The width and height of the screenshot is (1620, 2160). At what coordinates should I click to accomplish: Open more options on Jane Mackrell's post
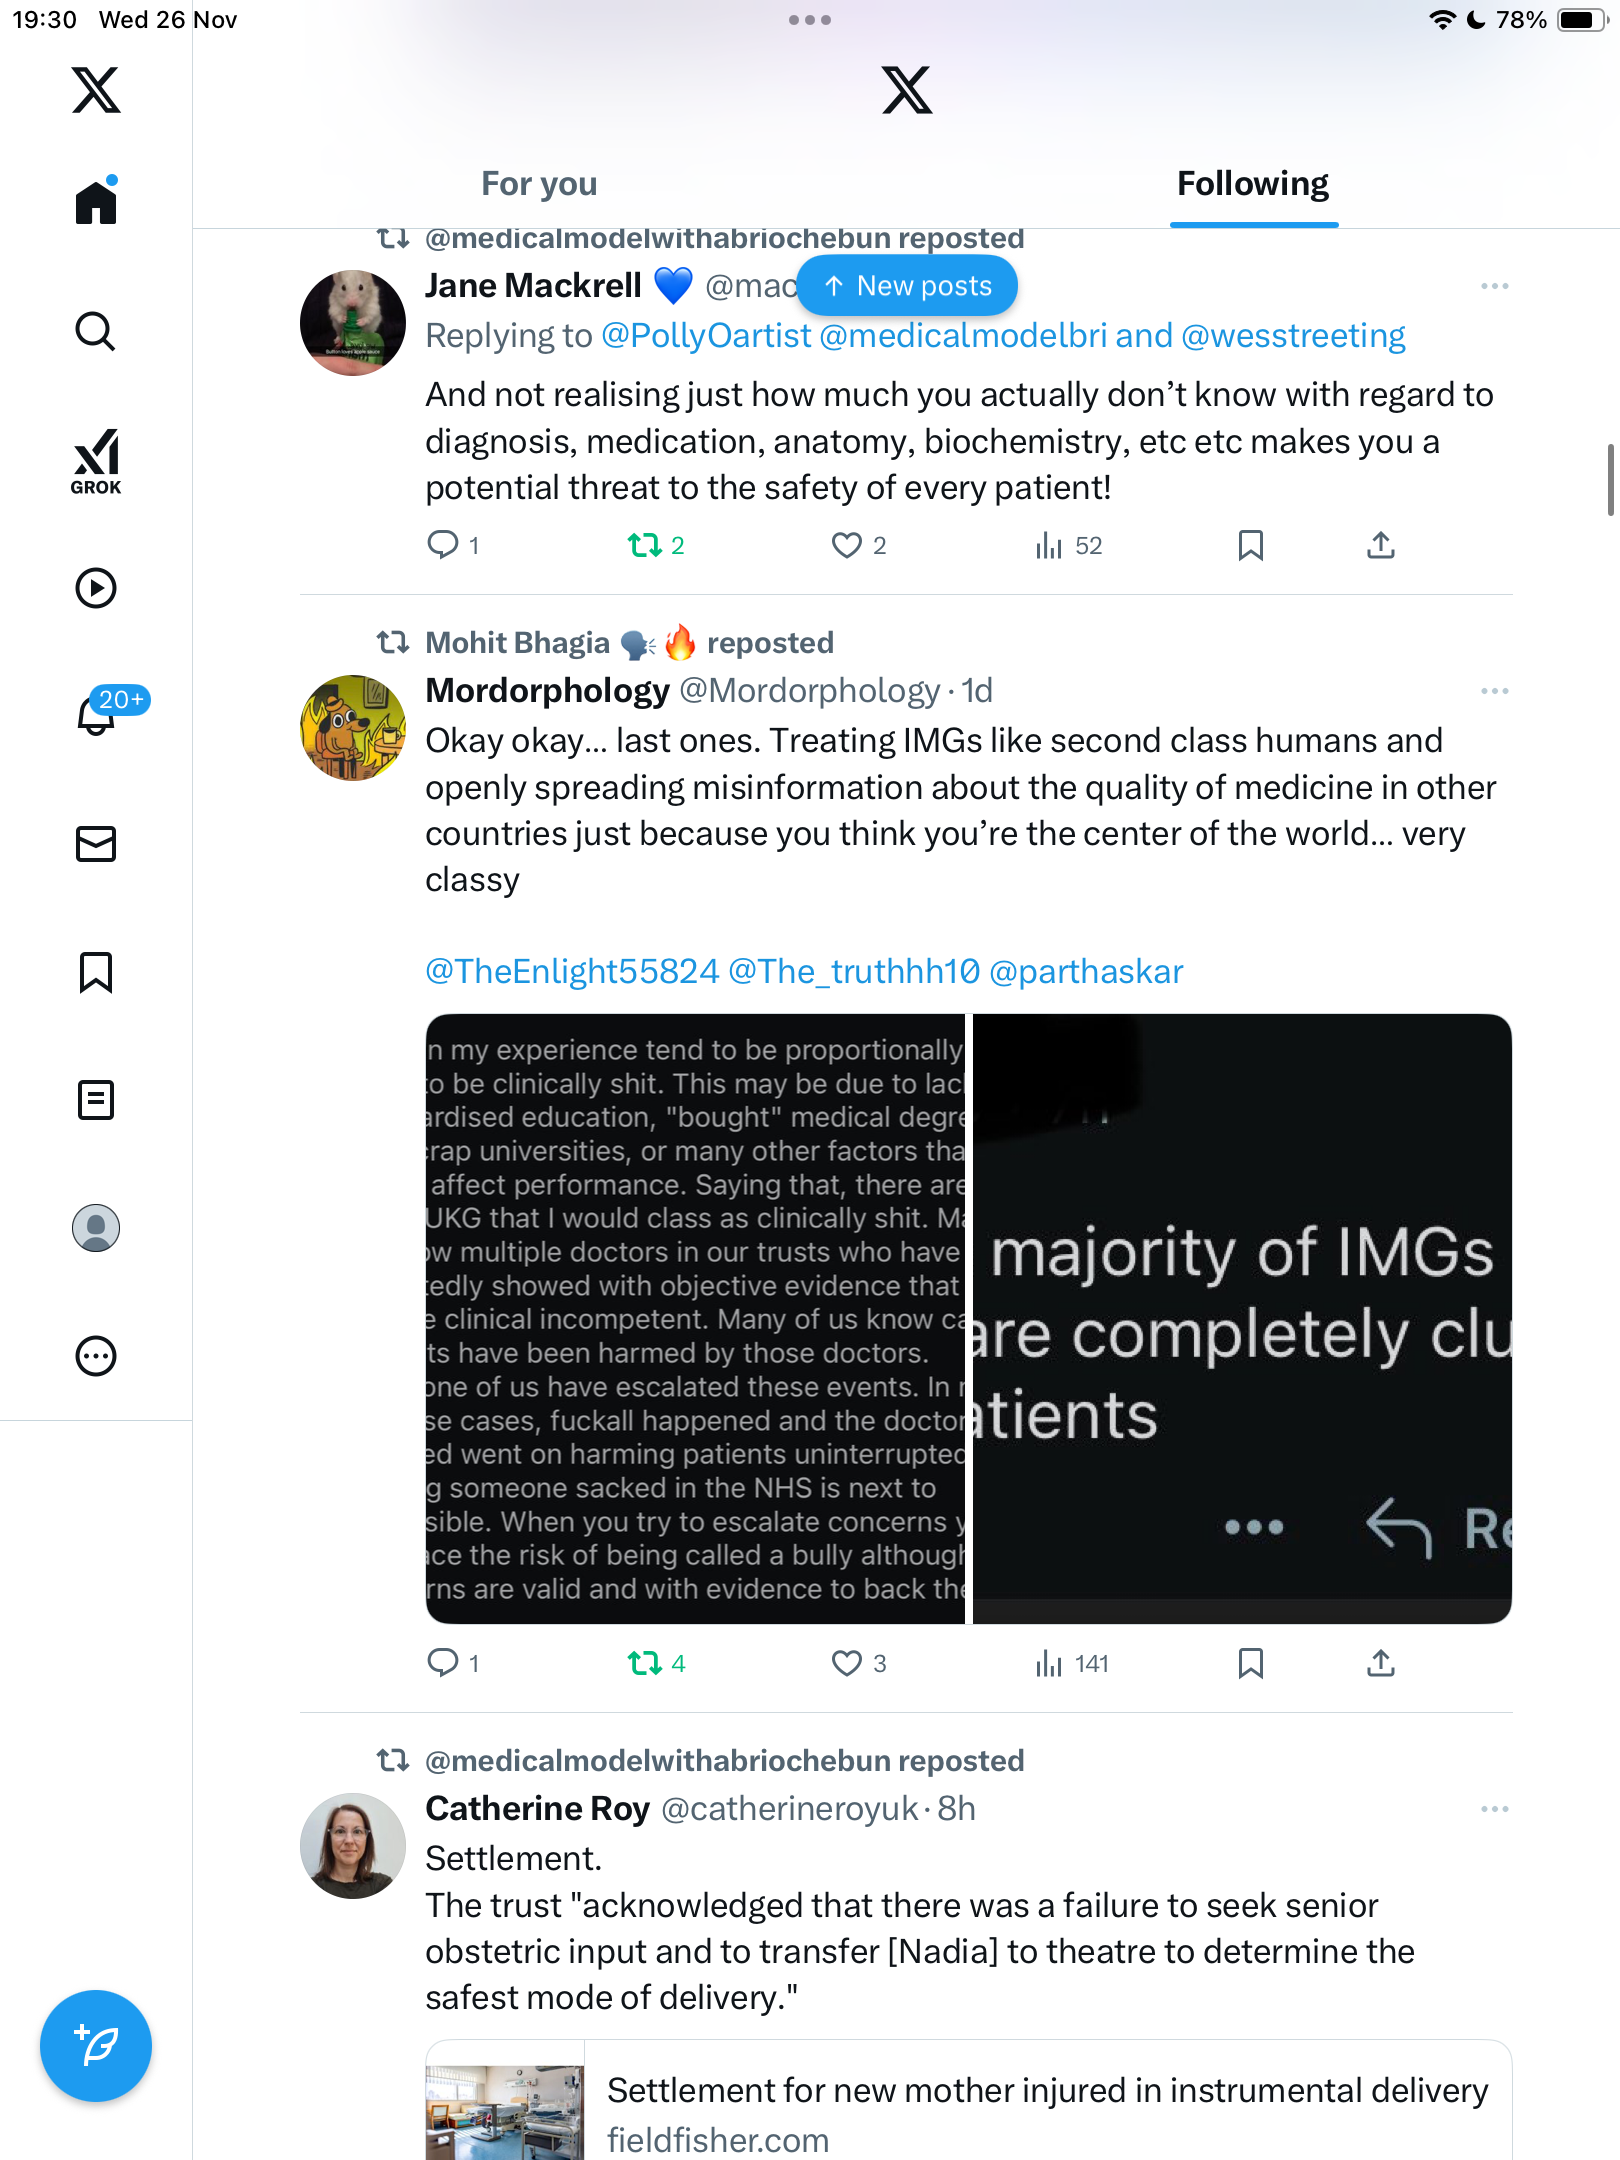[1494, 286]
